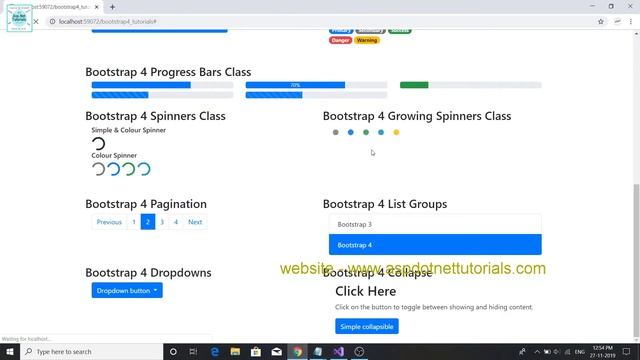Stop page loading with the X button

[x=36, y=22]
